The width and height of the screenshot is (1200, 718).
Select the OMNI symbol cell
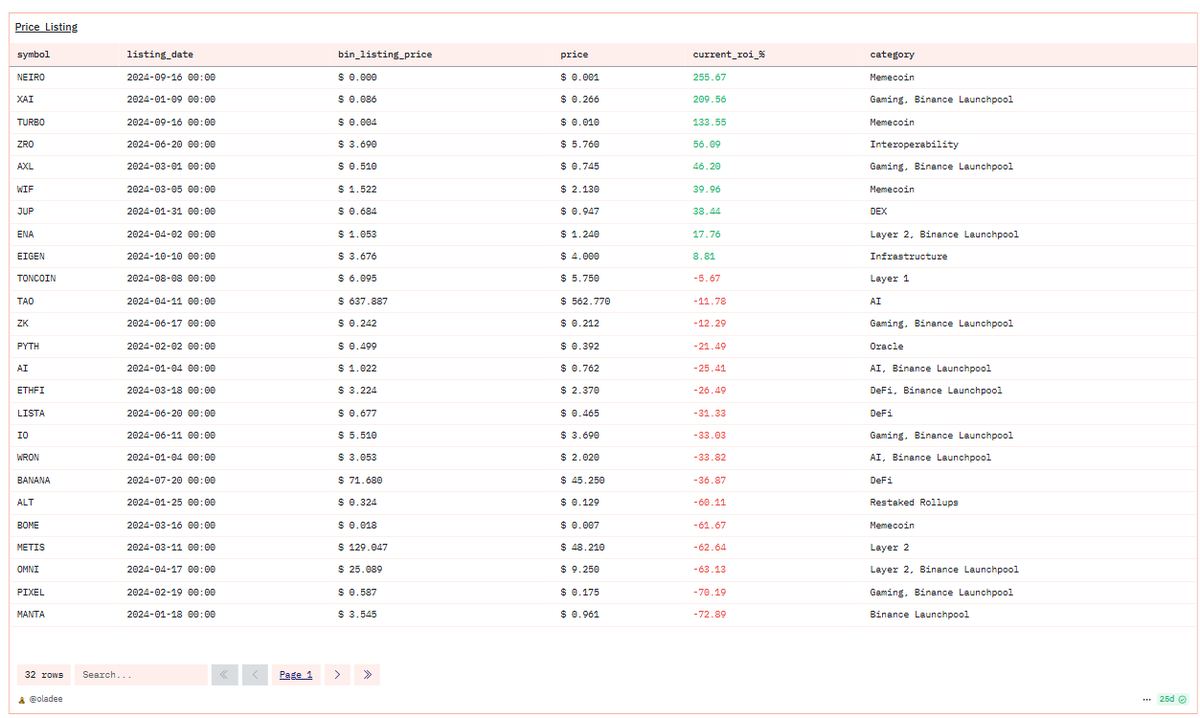[x=29, y=570]
